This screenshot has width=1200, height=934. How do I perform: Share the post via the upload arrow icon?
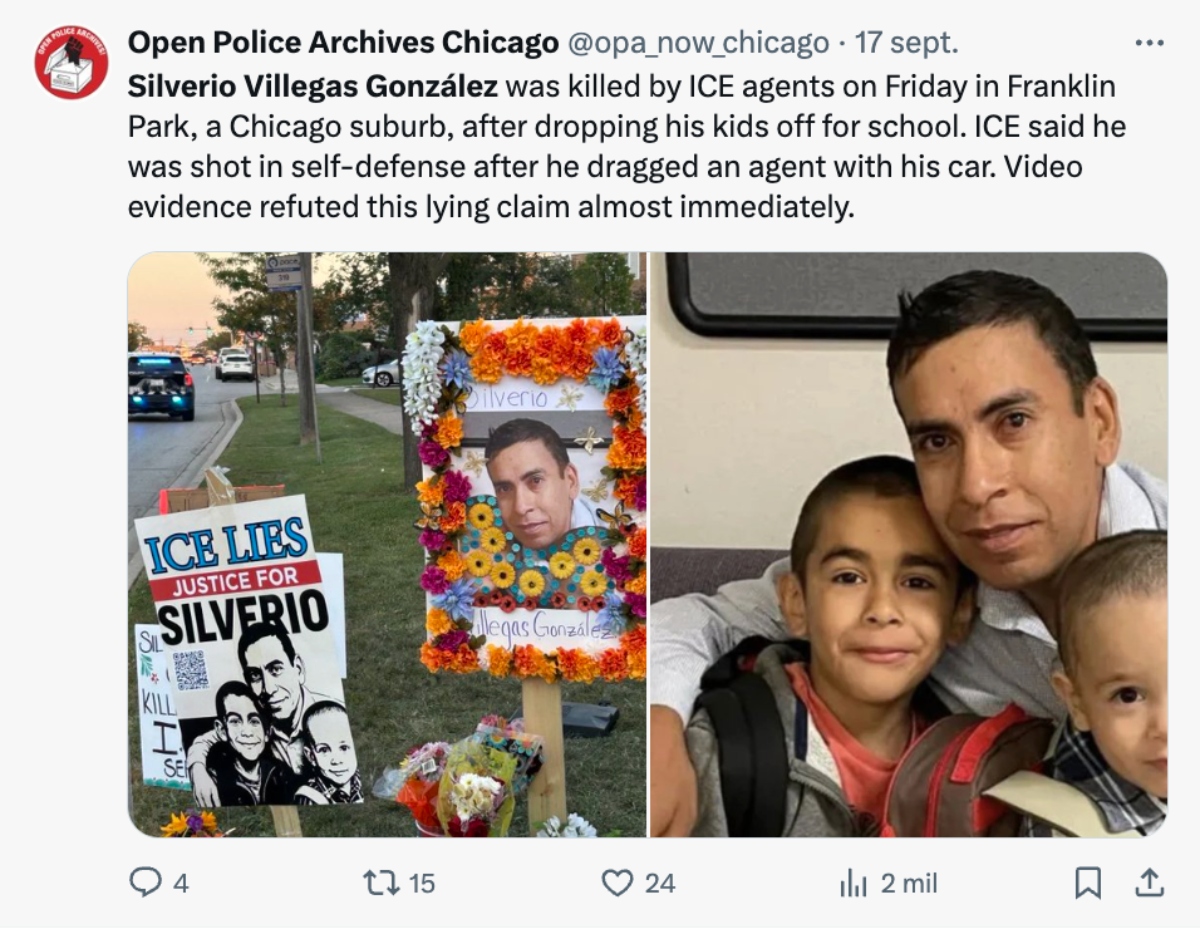tap(1149, 881)
